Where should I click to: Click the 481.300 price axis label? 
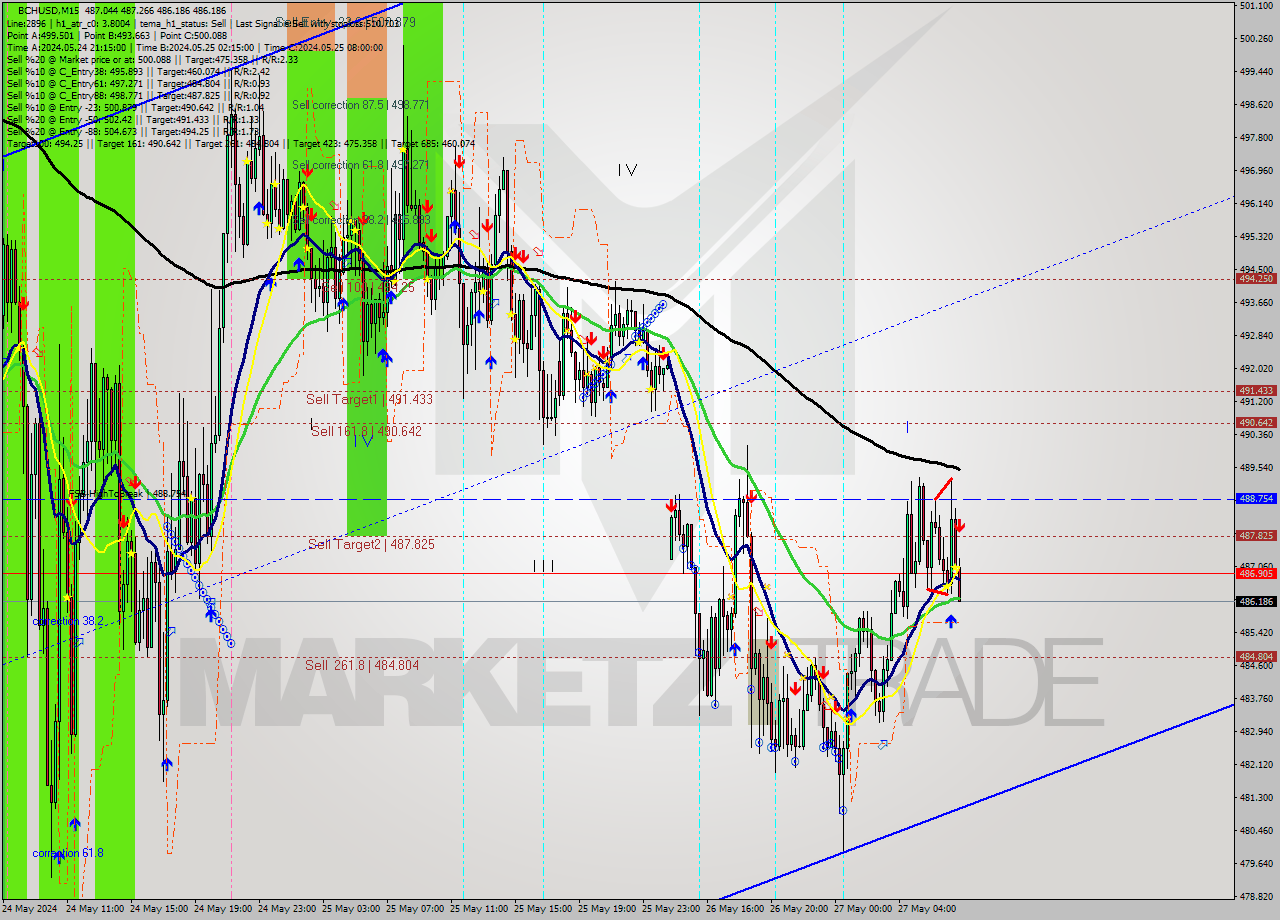click(1256, 797)
